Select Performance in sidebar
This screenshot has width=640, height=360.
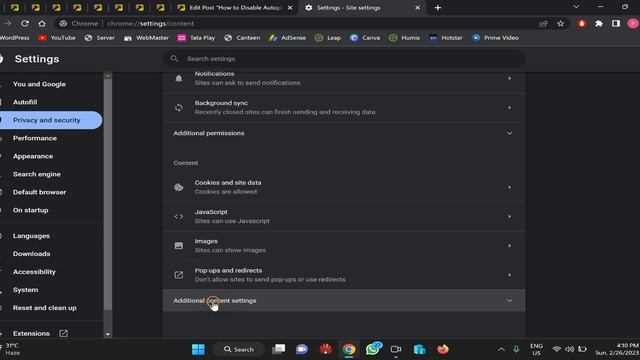point(35,138)
